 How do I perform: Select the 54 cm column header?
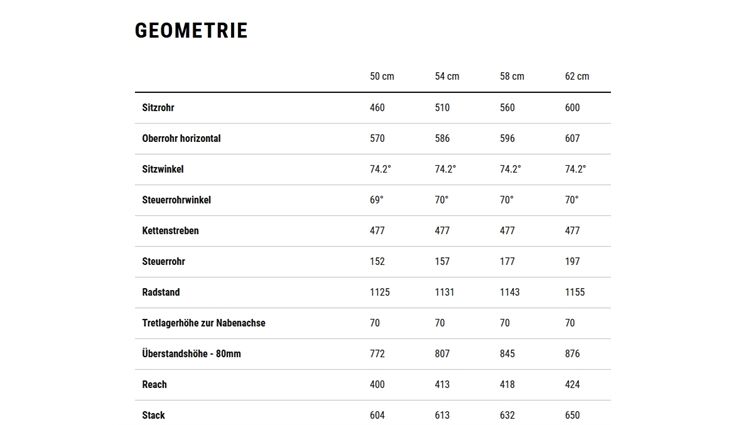pos(447,76)
